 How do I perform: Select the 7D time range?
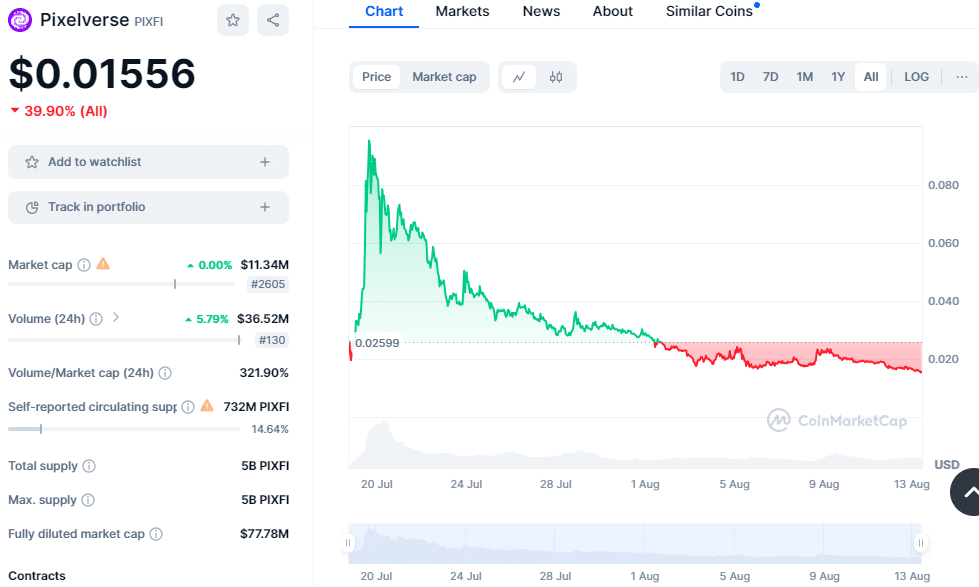770,77
